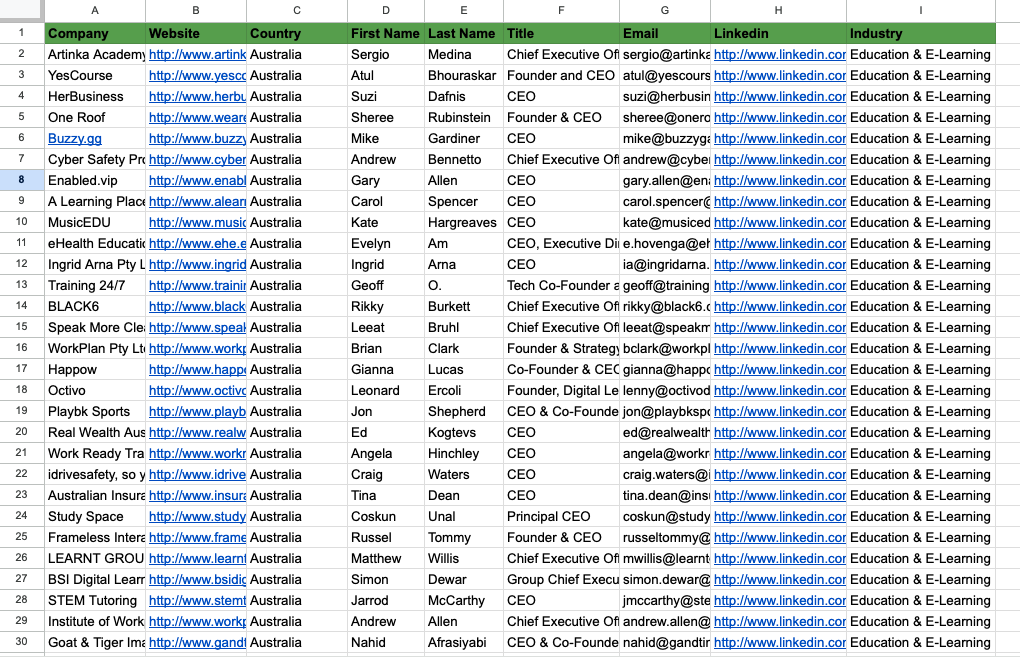Select the email cell starting suzi@herbusin

665,96
